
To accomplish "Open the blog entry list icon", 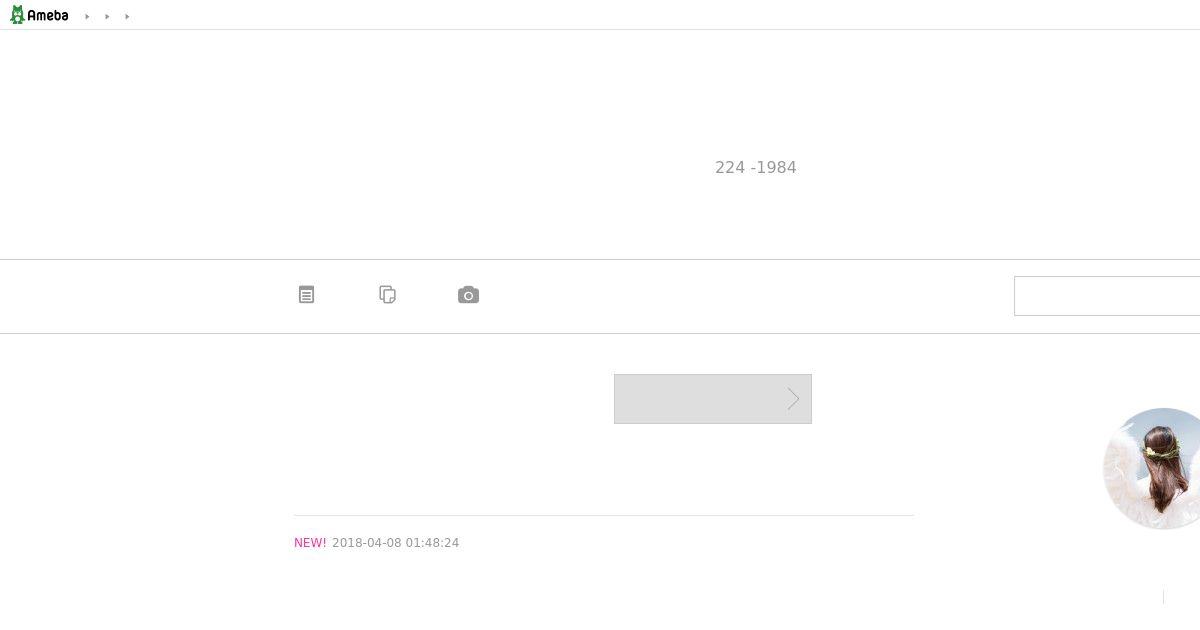I will pos(307,295).
